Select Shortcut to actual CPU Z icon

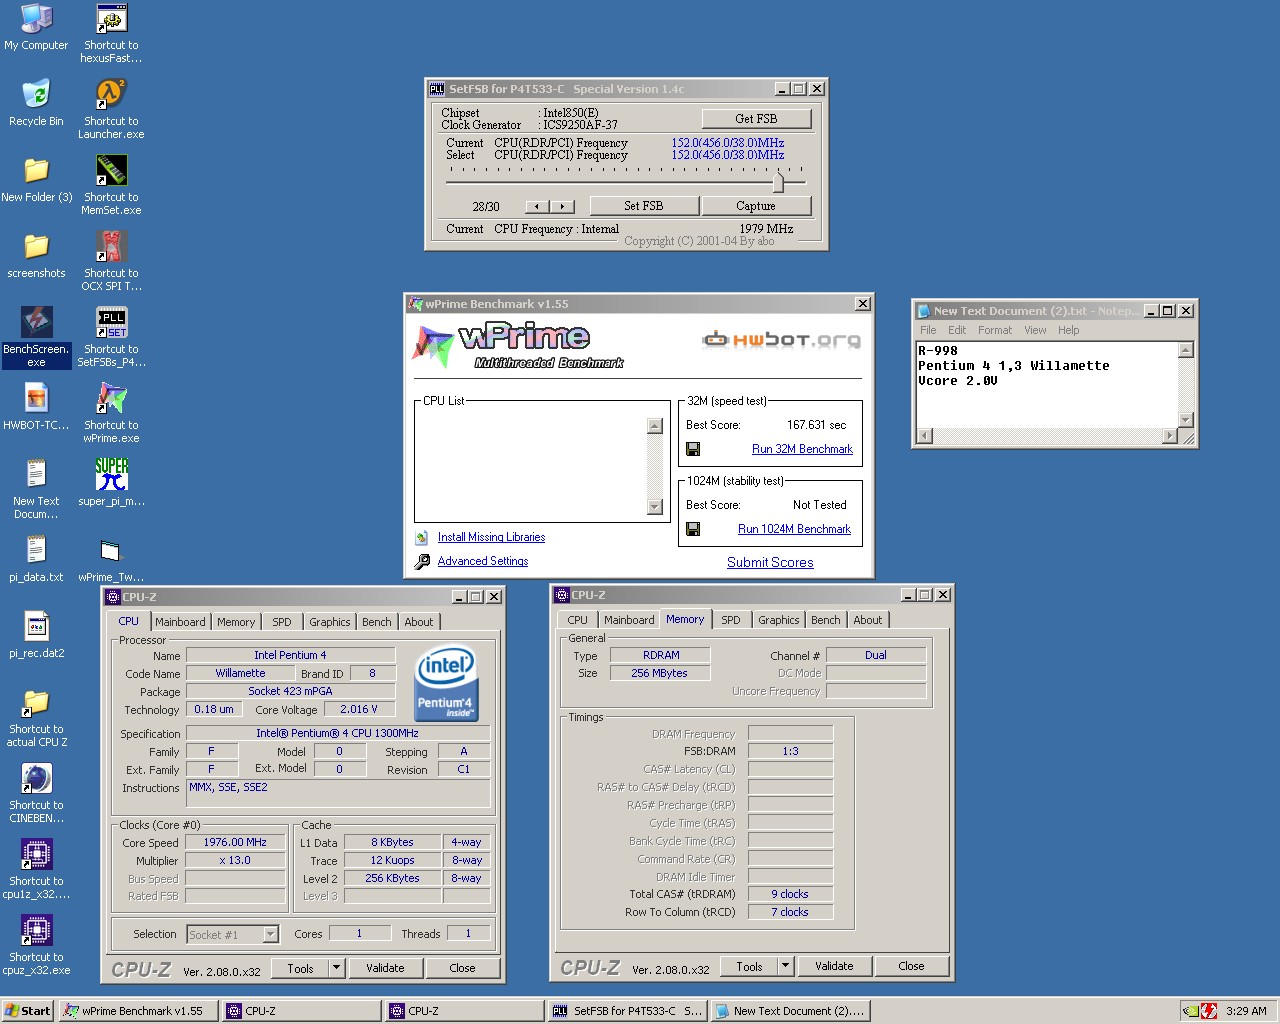click(36, 717)
